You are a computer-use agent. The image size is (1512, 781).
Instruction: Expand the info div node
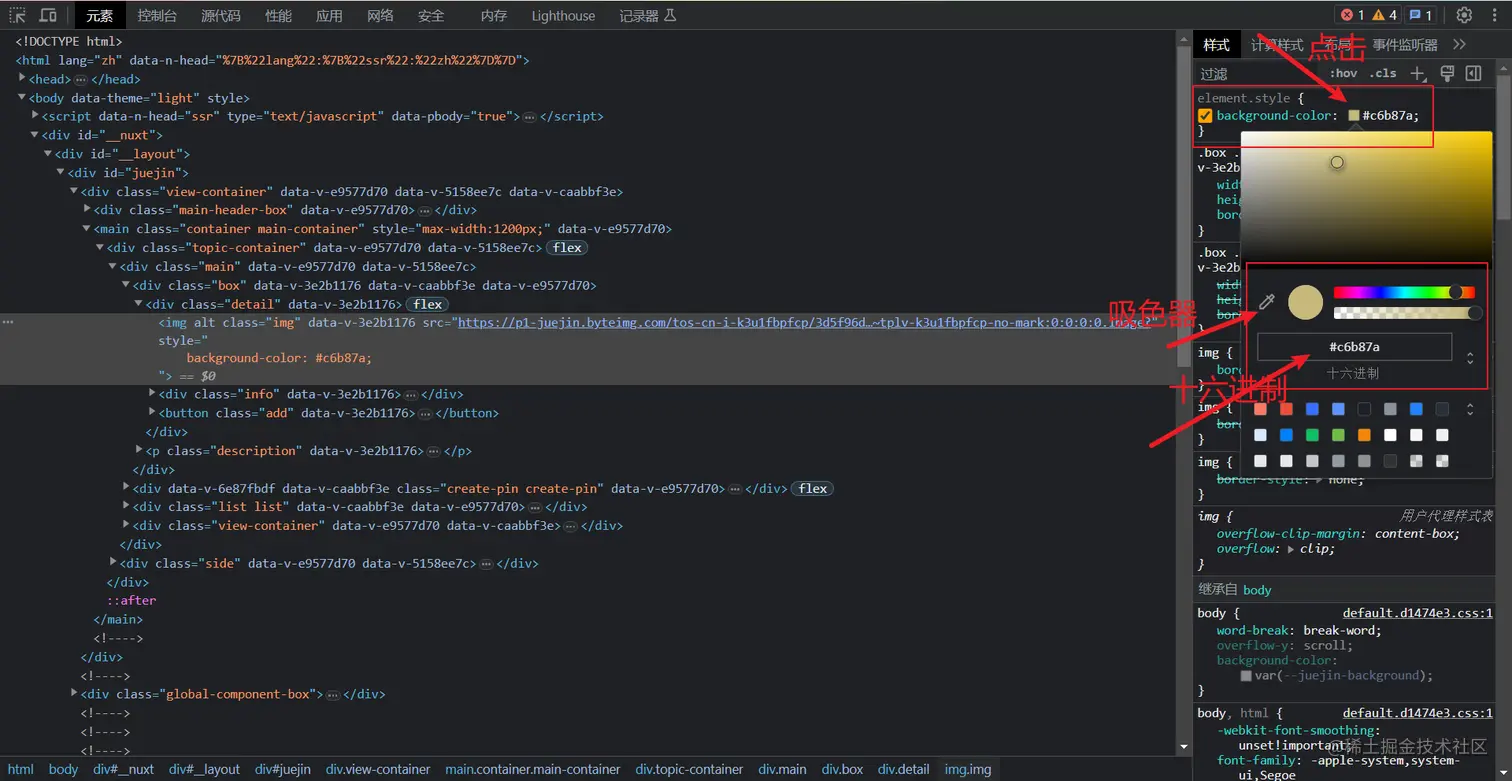[x=152, y=394]
